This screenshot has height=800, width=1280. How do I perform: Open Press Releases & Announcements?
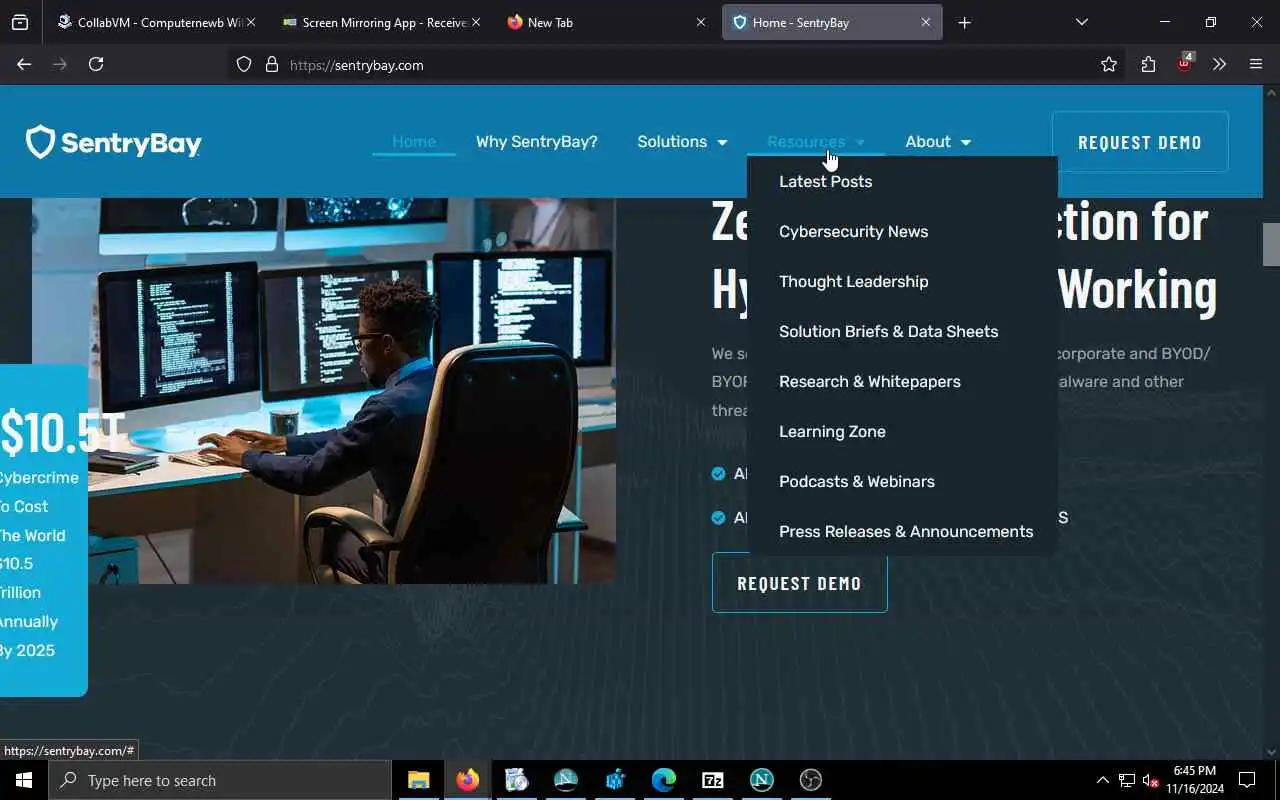click(x=906, y=531)
